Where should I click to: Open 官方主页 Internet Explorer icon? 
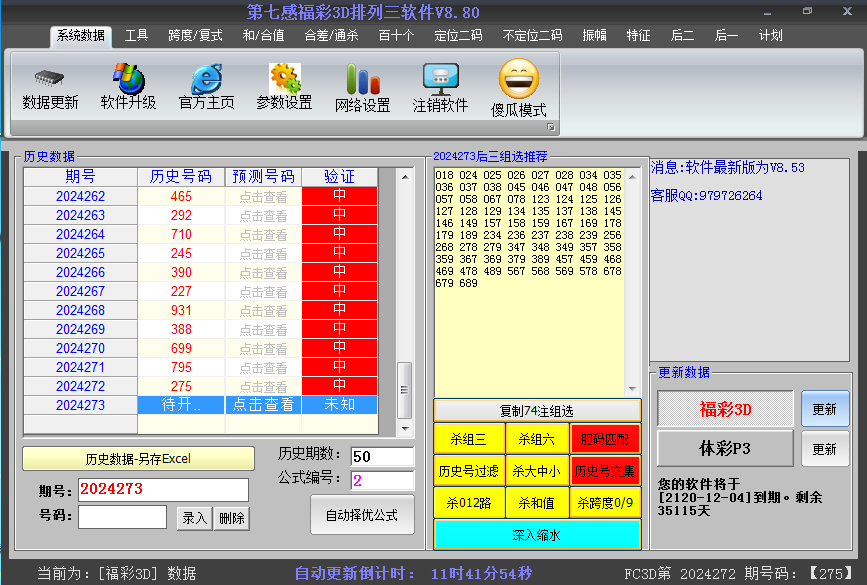click(x=206, y=79)
